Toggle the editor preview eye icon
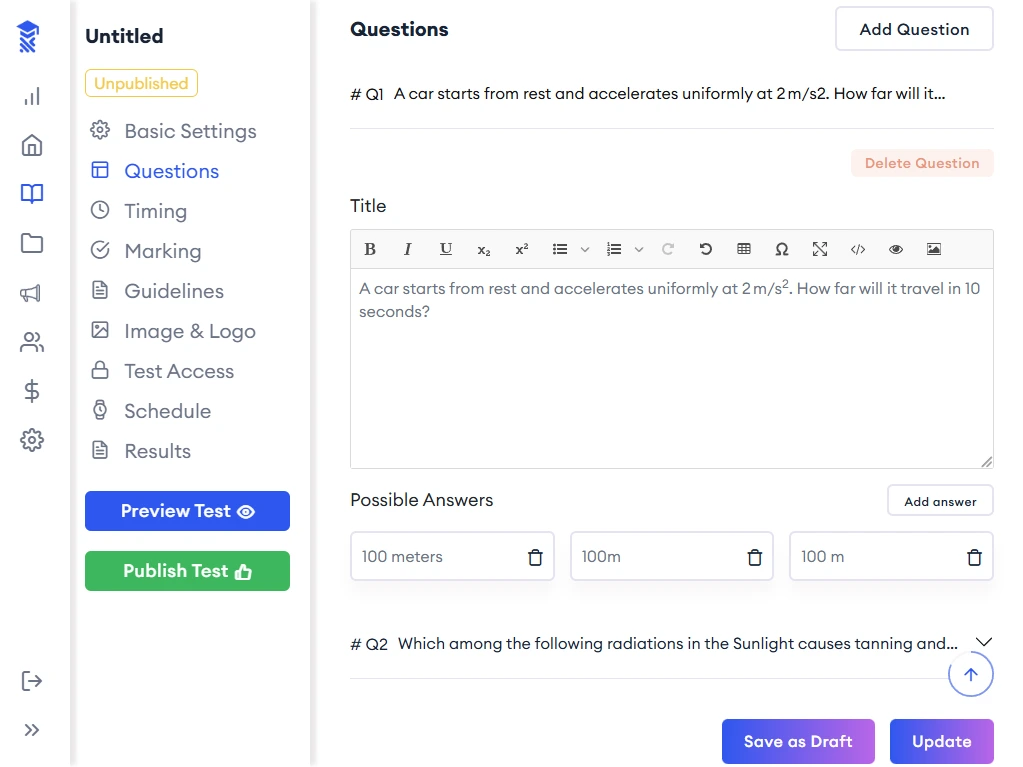 click(x=896, y=249)
